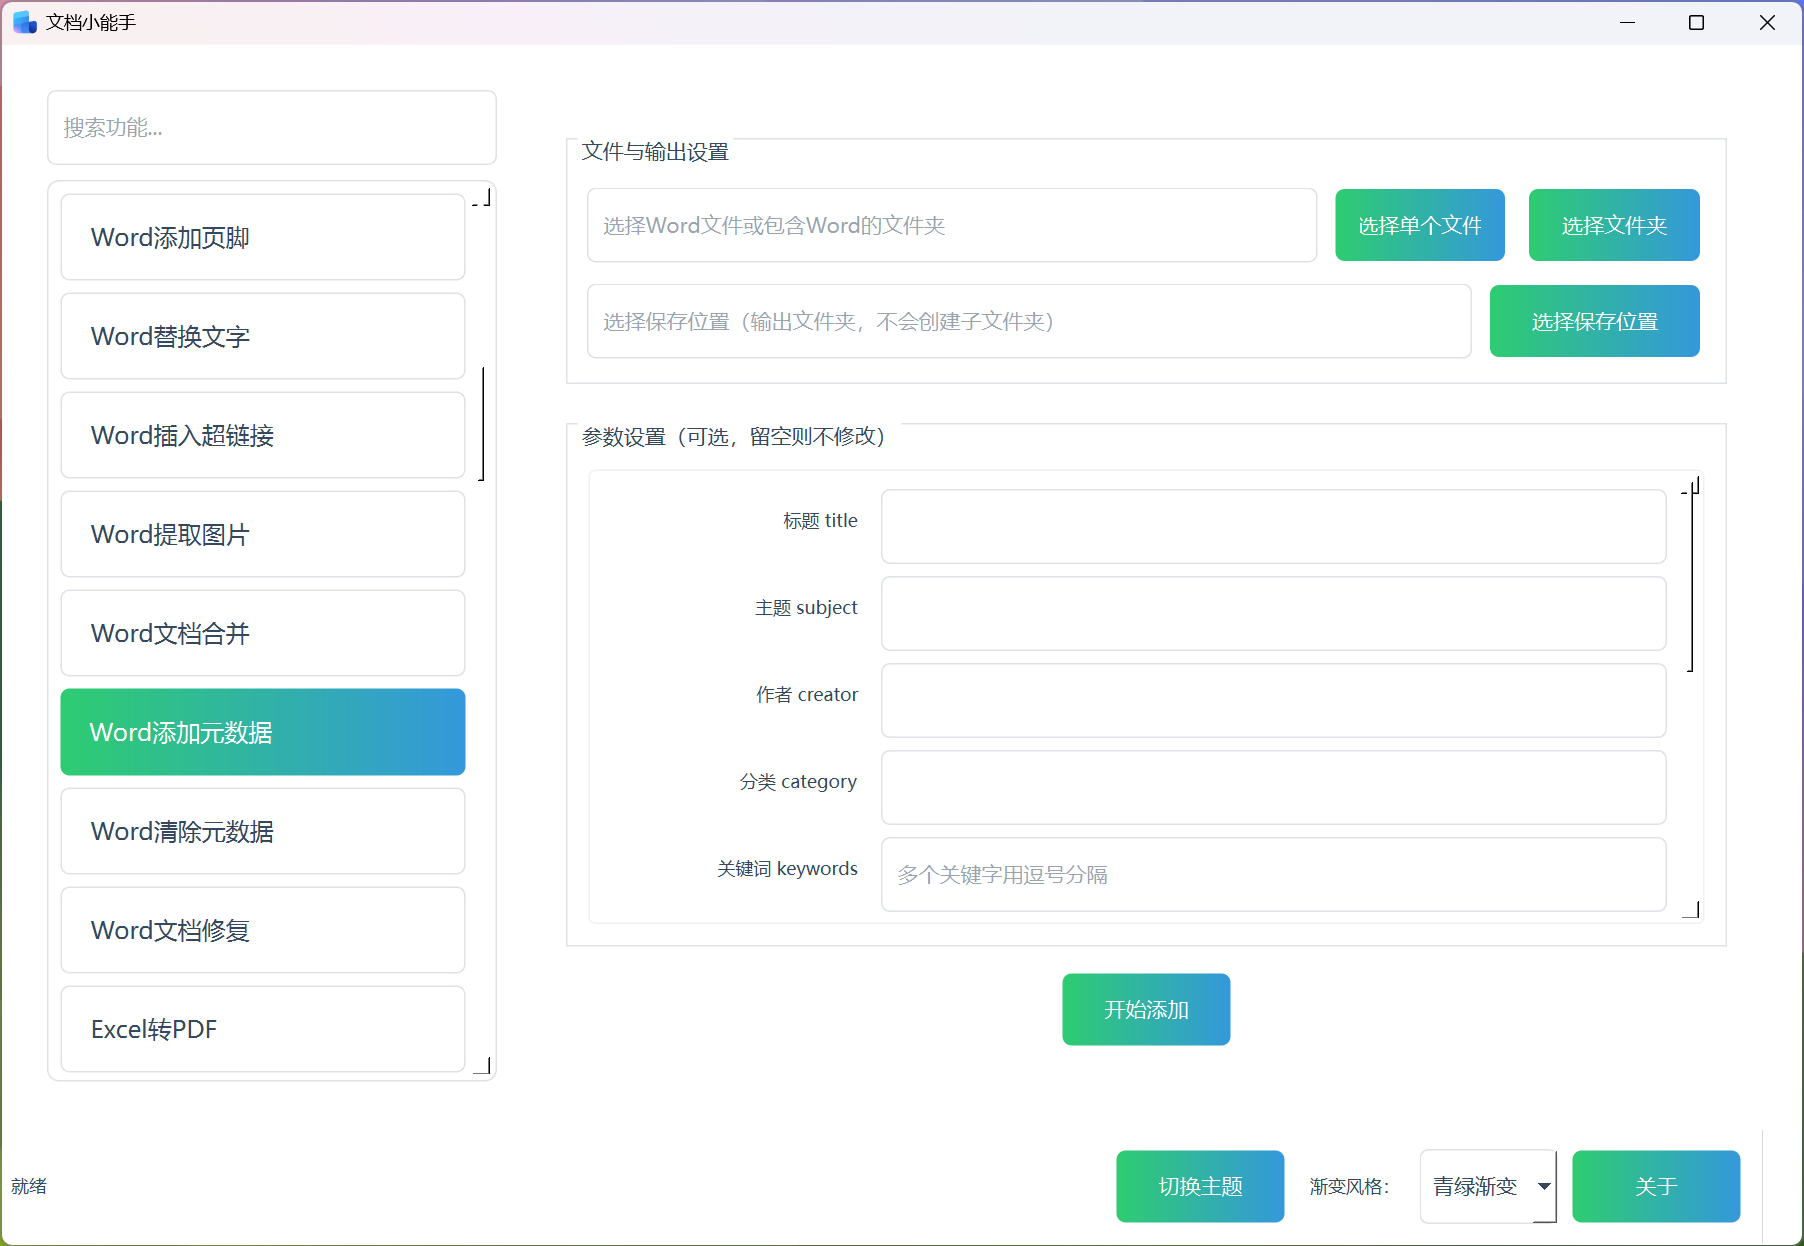Open the 关于 about dialog
Image resolution: width=1804 pixels, height=1246 pixels.
(1655, 1186)
